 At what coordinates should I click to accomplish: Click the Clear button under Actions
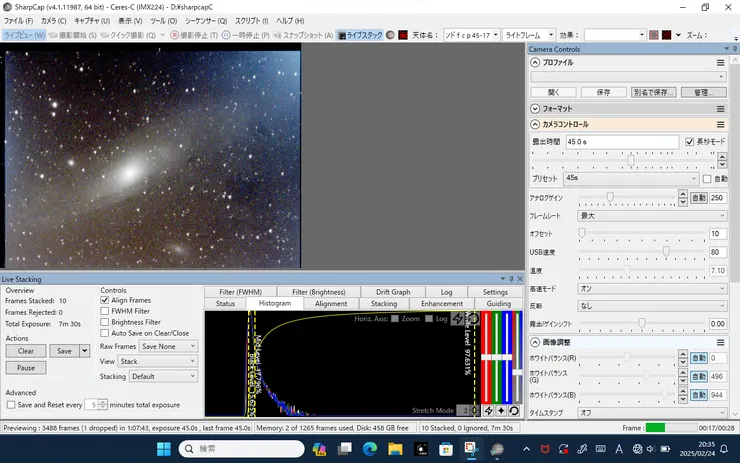26,351
